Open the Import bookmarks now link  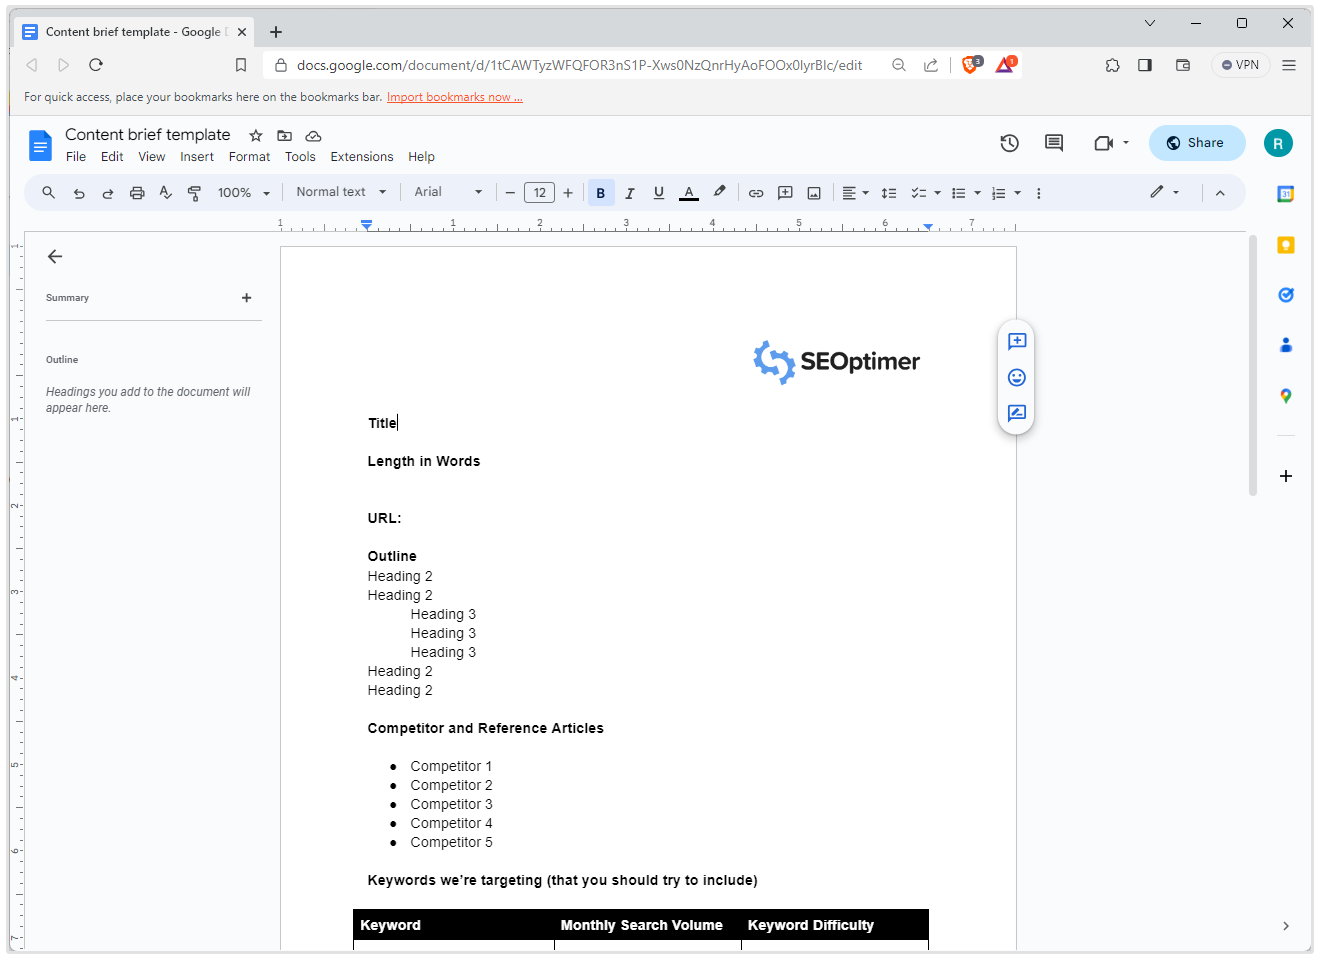454,96
